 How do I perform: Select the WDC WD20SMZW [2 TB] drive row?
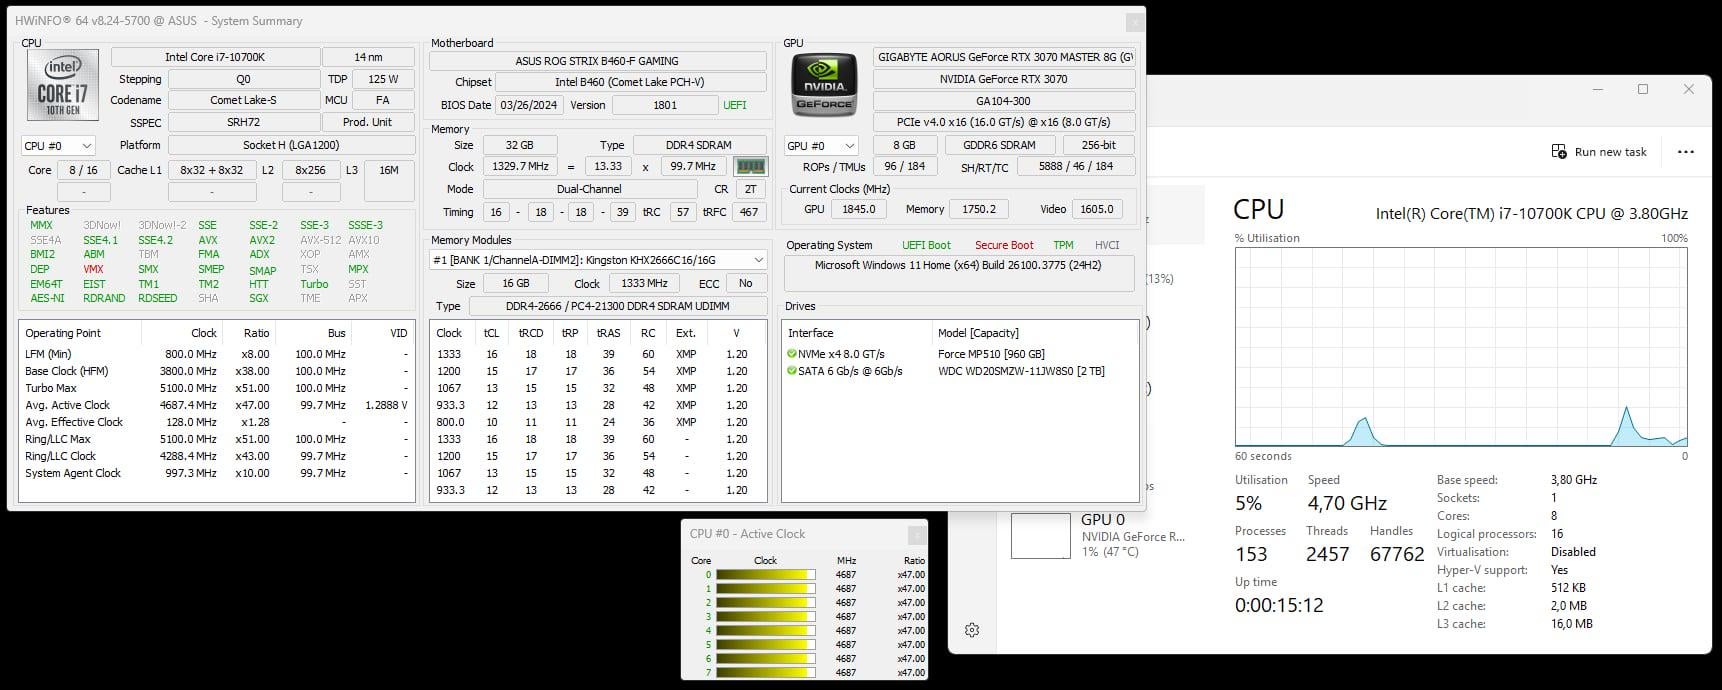pos(959,371)
